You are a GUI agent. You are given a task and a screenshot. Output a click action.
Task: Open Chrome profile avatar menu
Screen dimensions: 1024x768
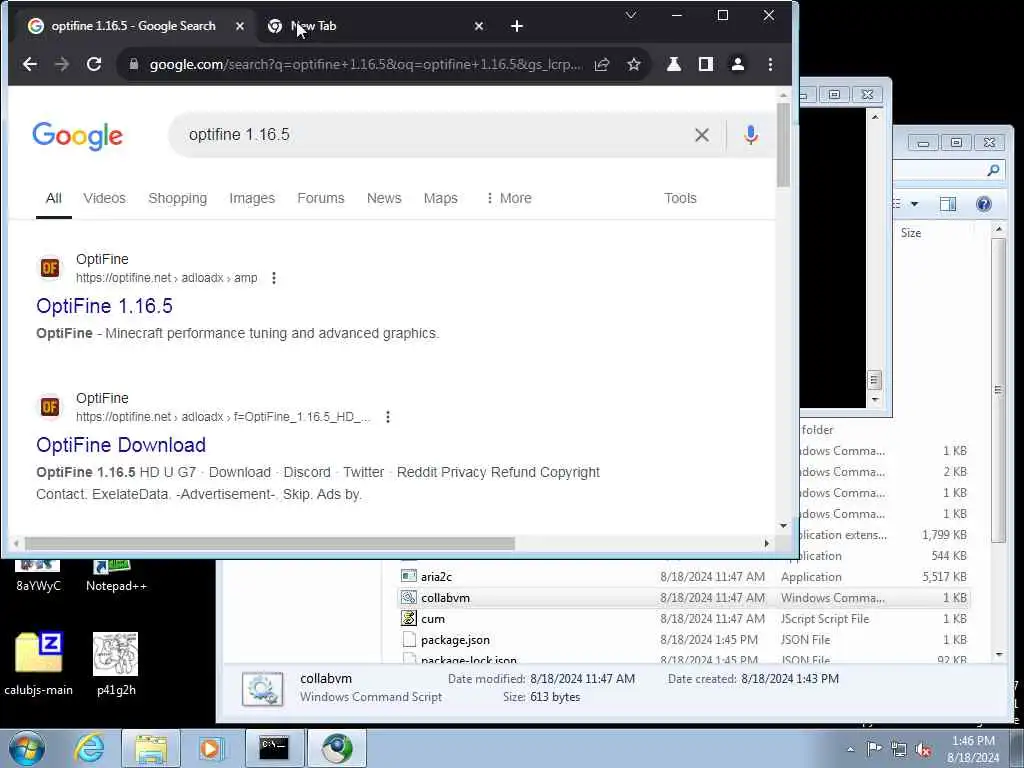coord(738,64)
